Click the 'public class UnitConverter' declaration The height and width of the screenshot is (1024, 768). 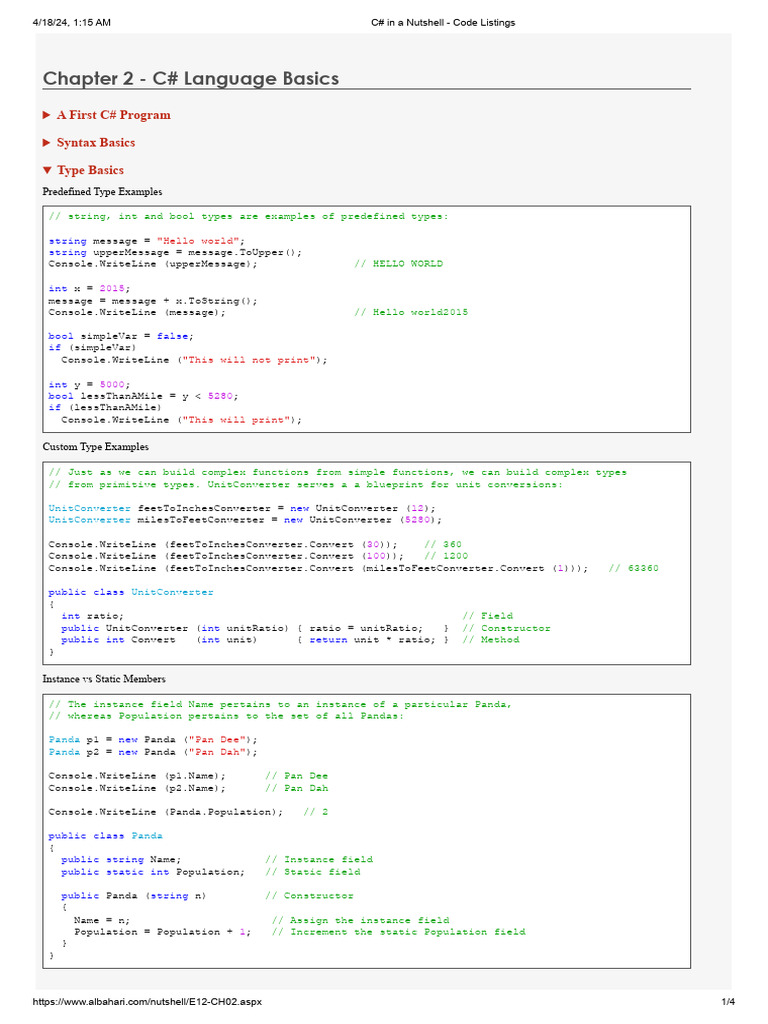(131, 592)
